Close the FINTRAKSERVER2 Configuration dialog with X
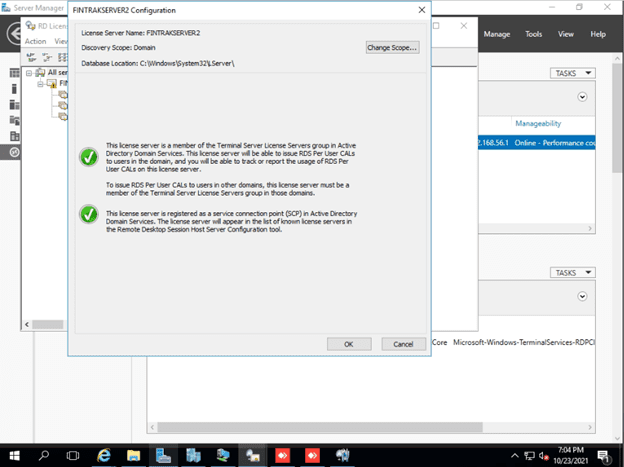Image resolution: width=624 pixels, height=467 pixels. click(422, 10)
